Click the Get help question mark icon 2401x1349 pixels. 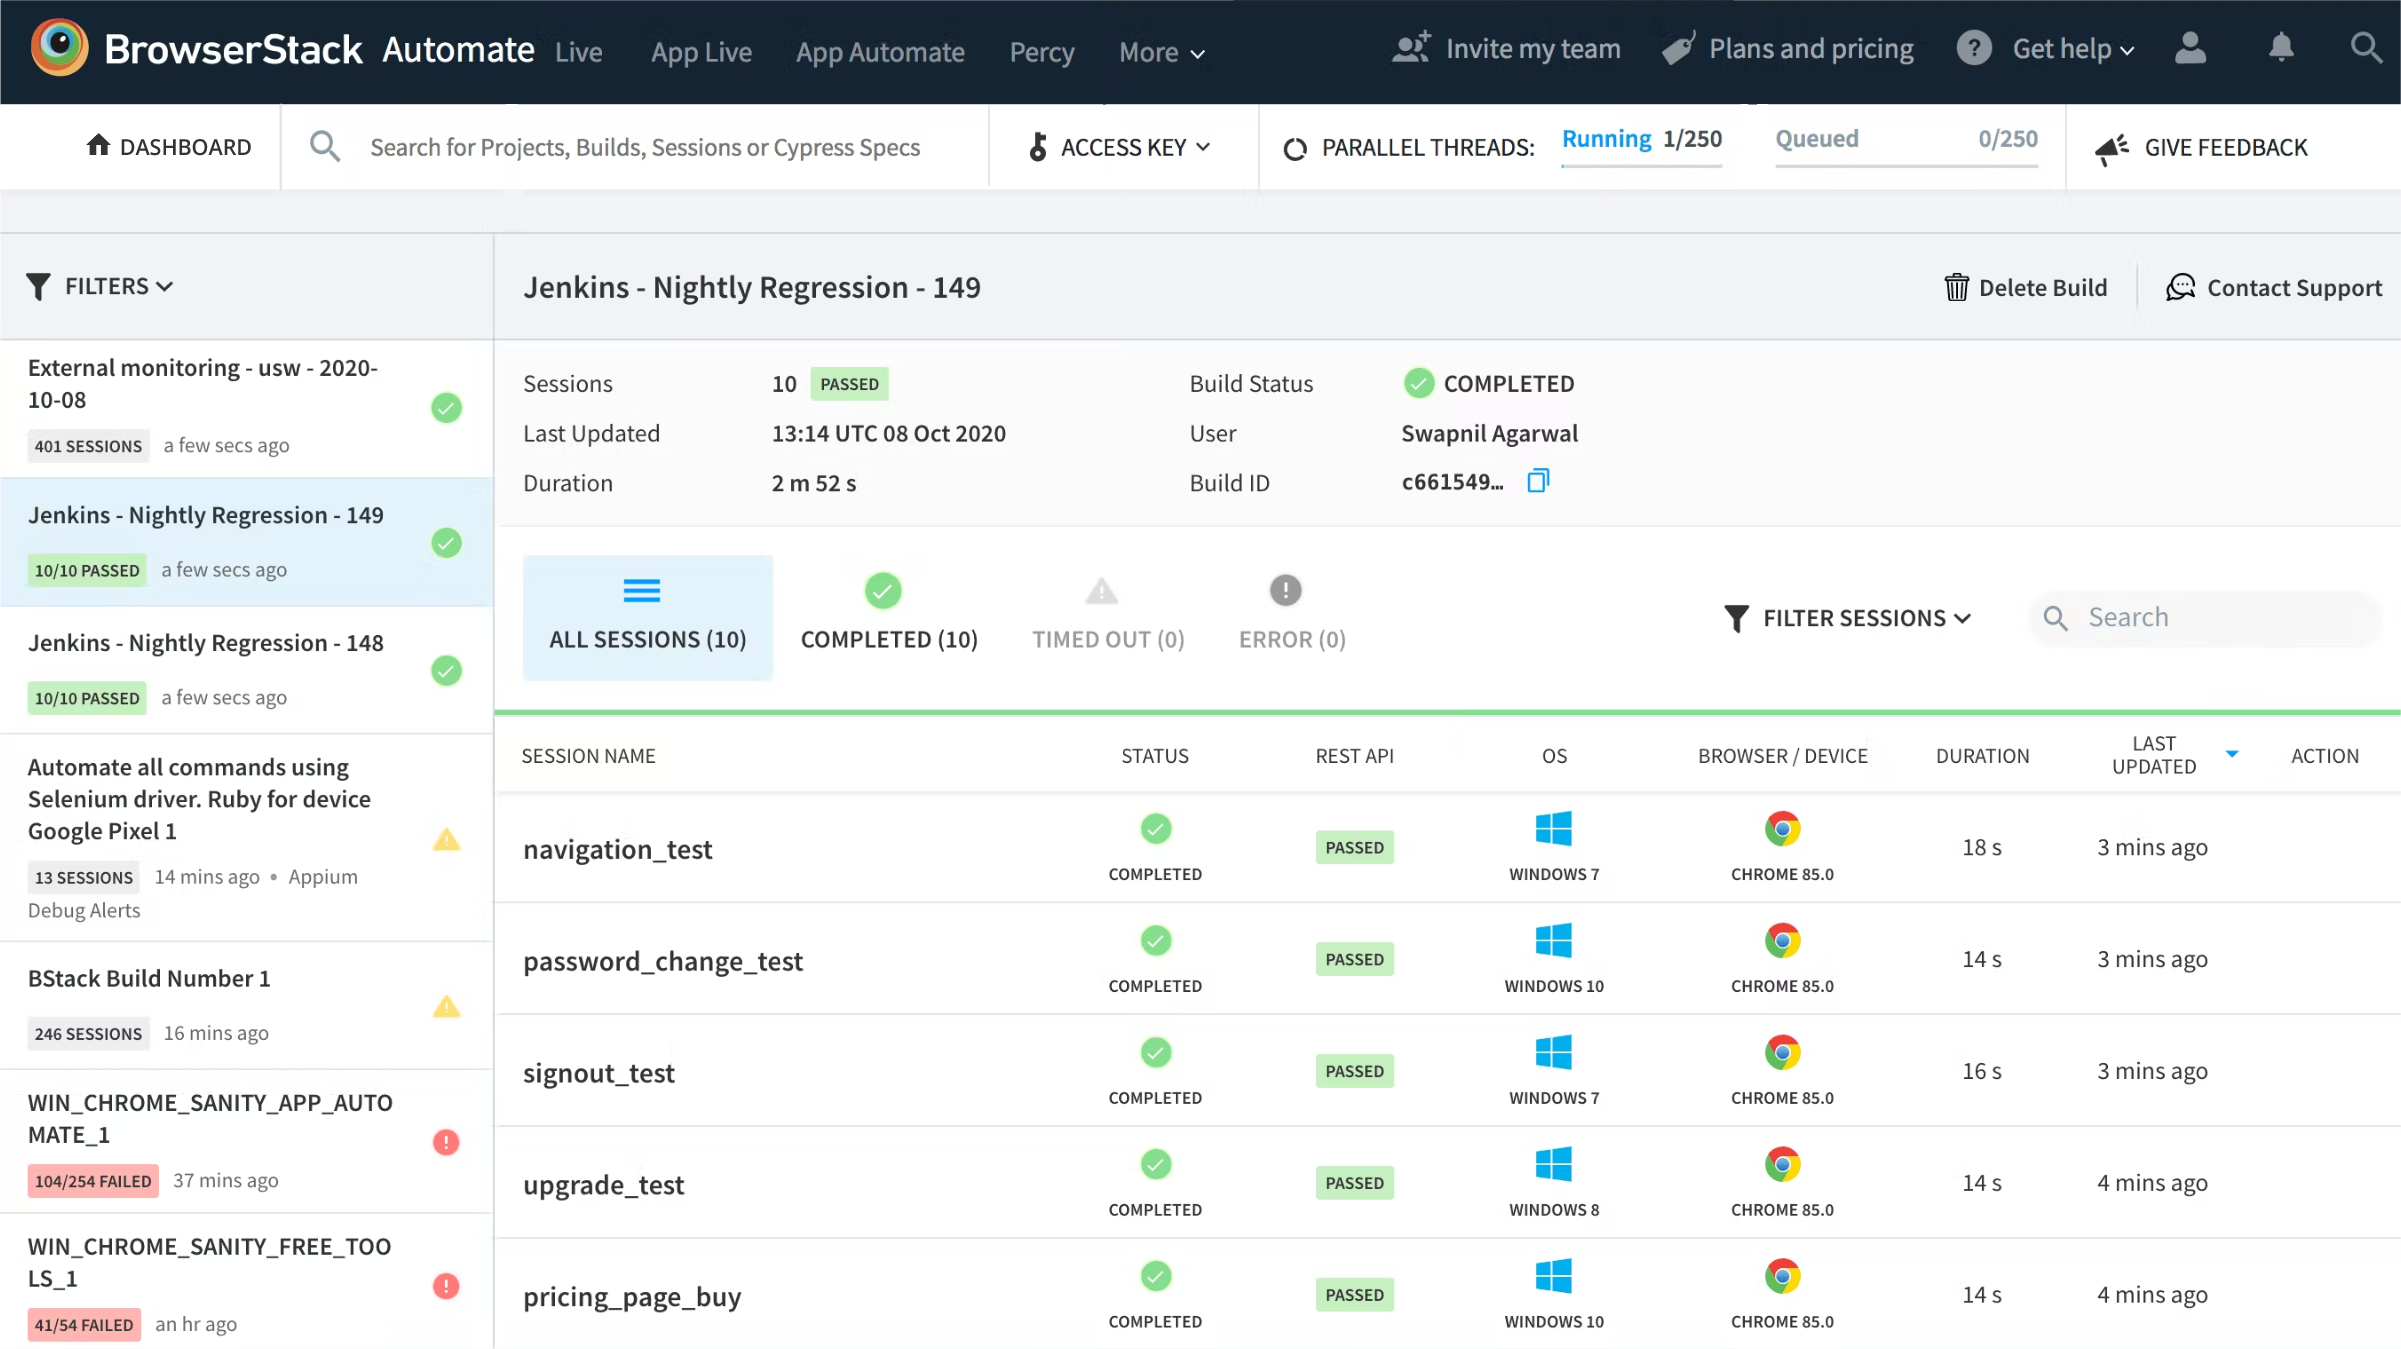tap(1974, 48)
